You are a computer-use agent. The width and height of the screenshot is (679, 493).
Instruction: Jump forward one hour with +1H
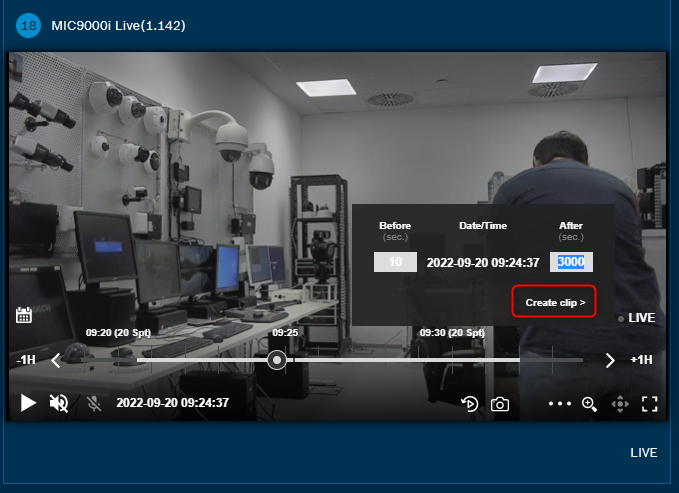tap(641, 360)
